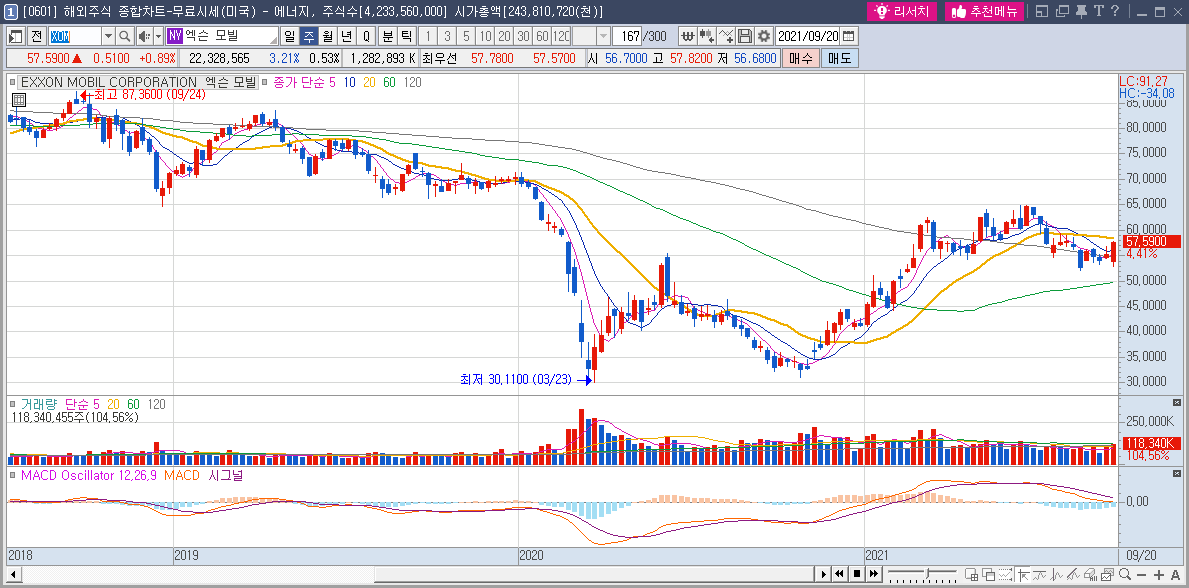Click the grid icon under chart title
Screen dimensions: 1189x588
[19, 99]
